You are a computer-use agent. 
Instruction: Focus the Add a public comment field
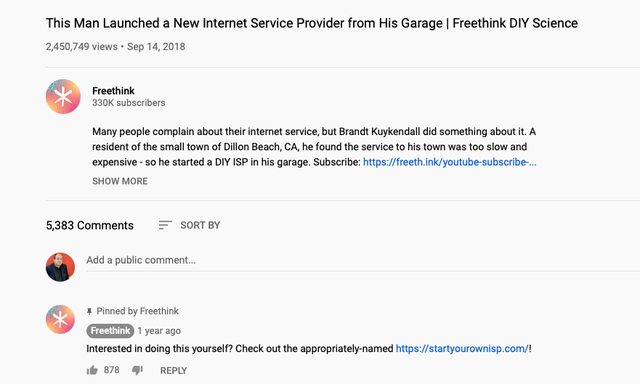(362, 260)
